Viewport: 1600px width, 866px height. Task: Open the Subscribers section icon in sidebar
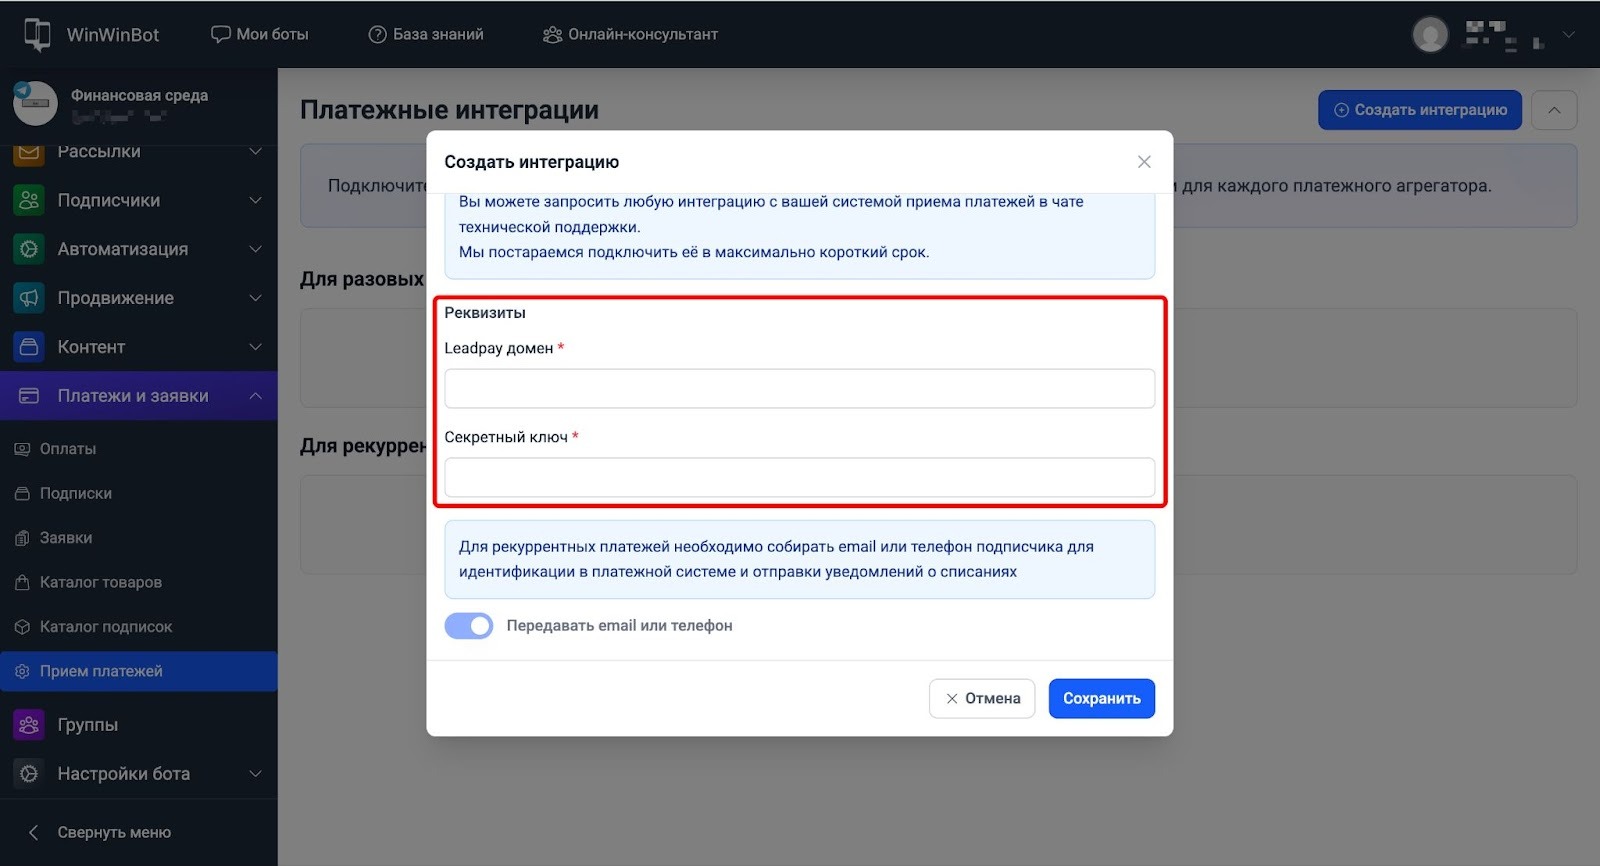29,200
